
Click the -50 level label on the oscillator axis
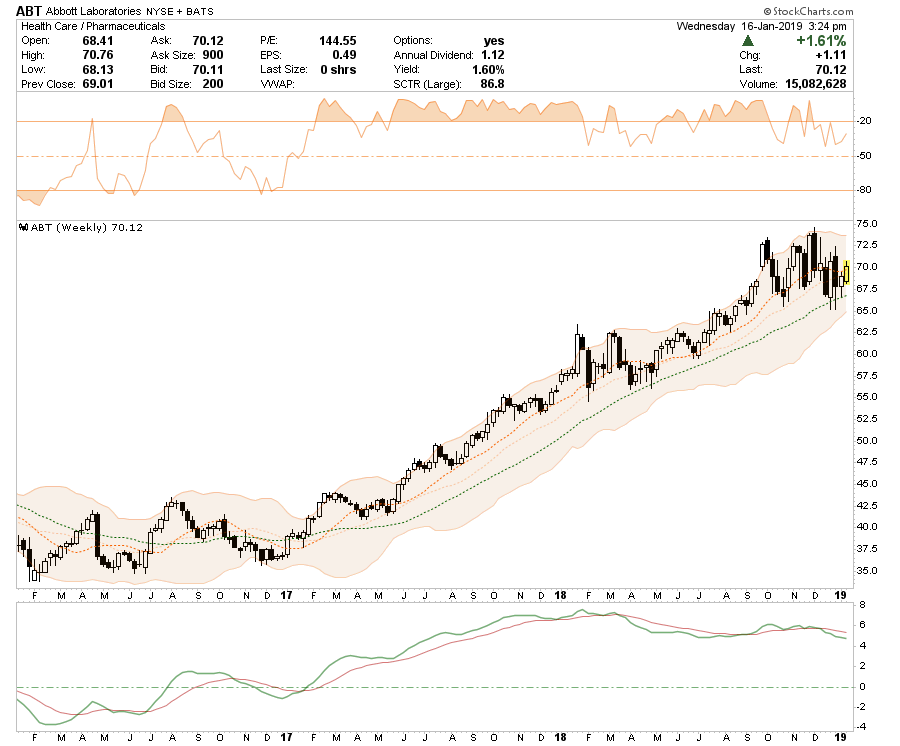[x=864, y=156]
